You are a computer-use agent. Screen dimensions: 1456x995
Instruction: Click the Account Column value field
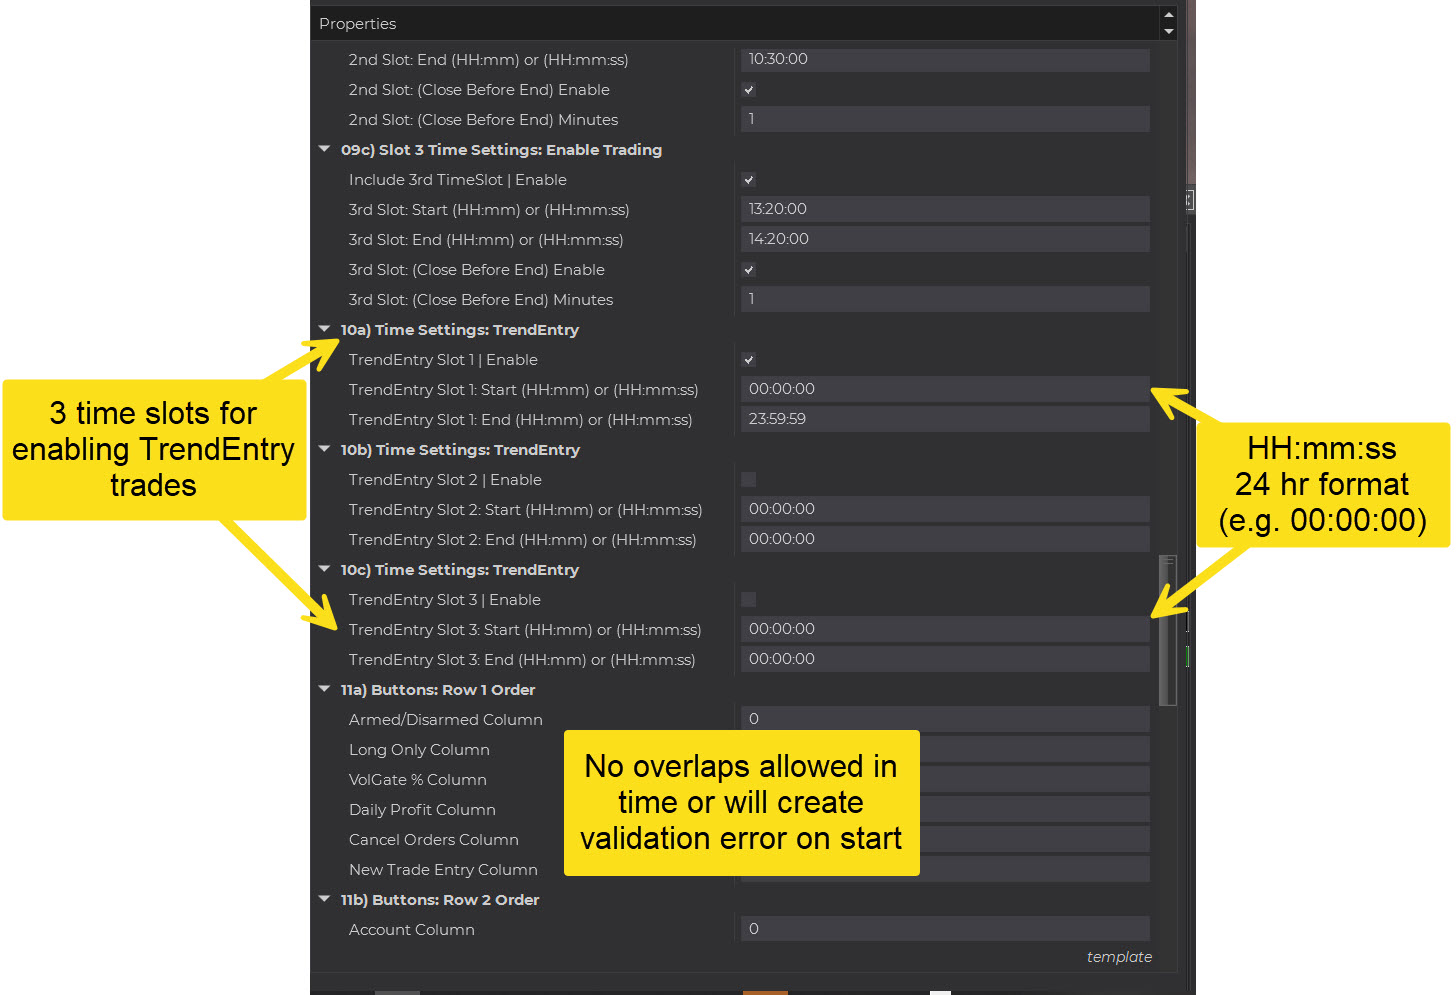coord(944,929)
